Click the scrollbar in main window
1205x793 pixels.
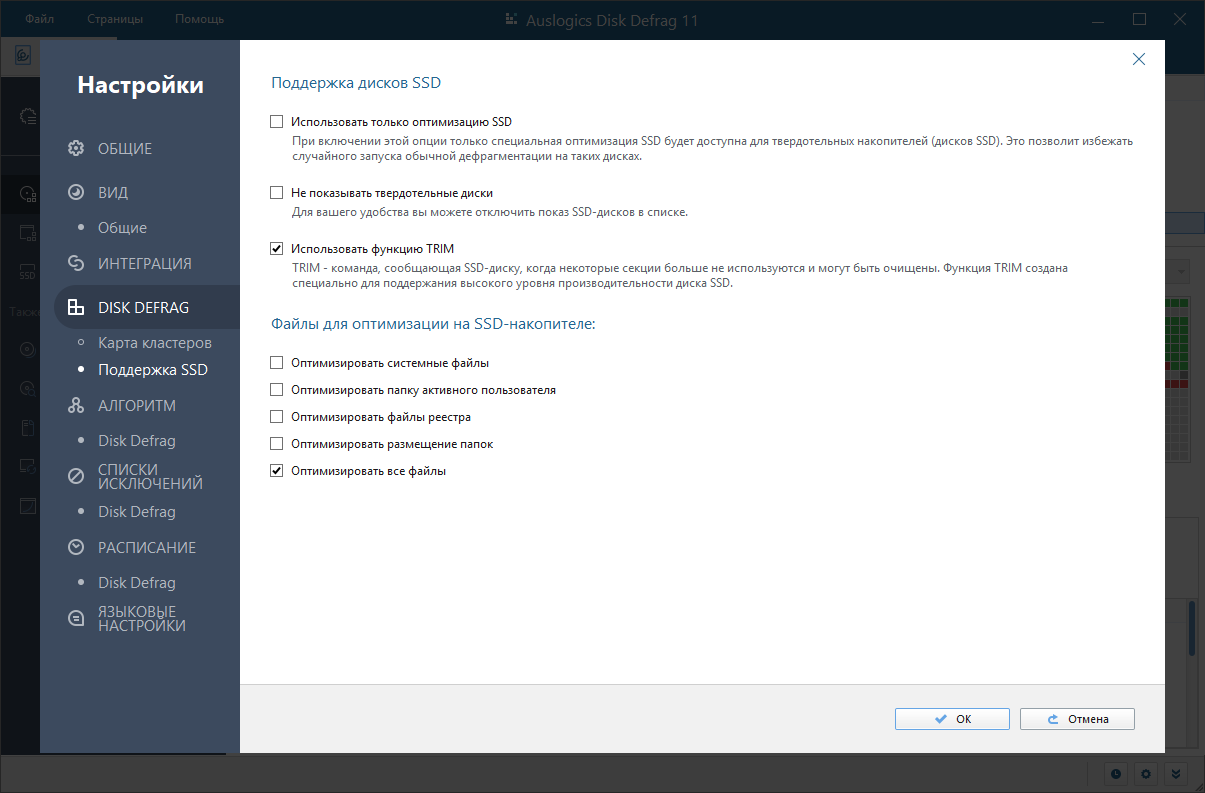click(1191, 628)
